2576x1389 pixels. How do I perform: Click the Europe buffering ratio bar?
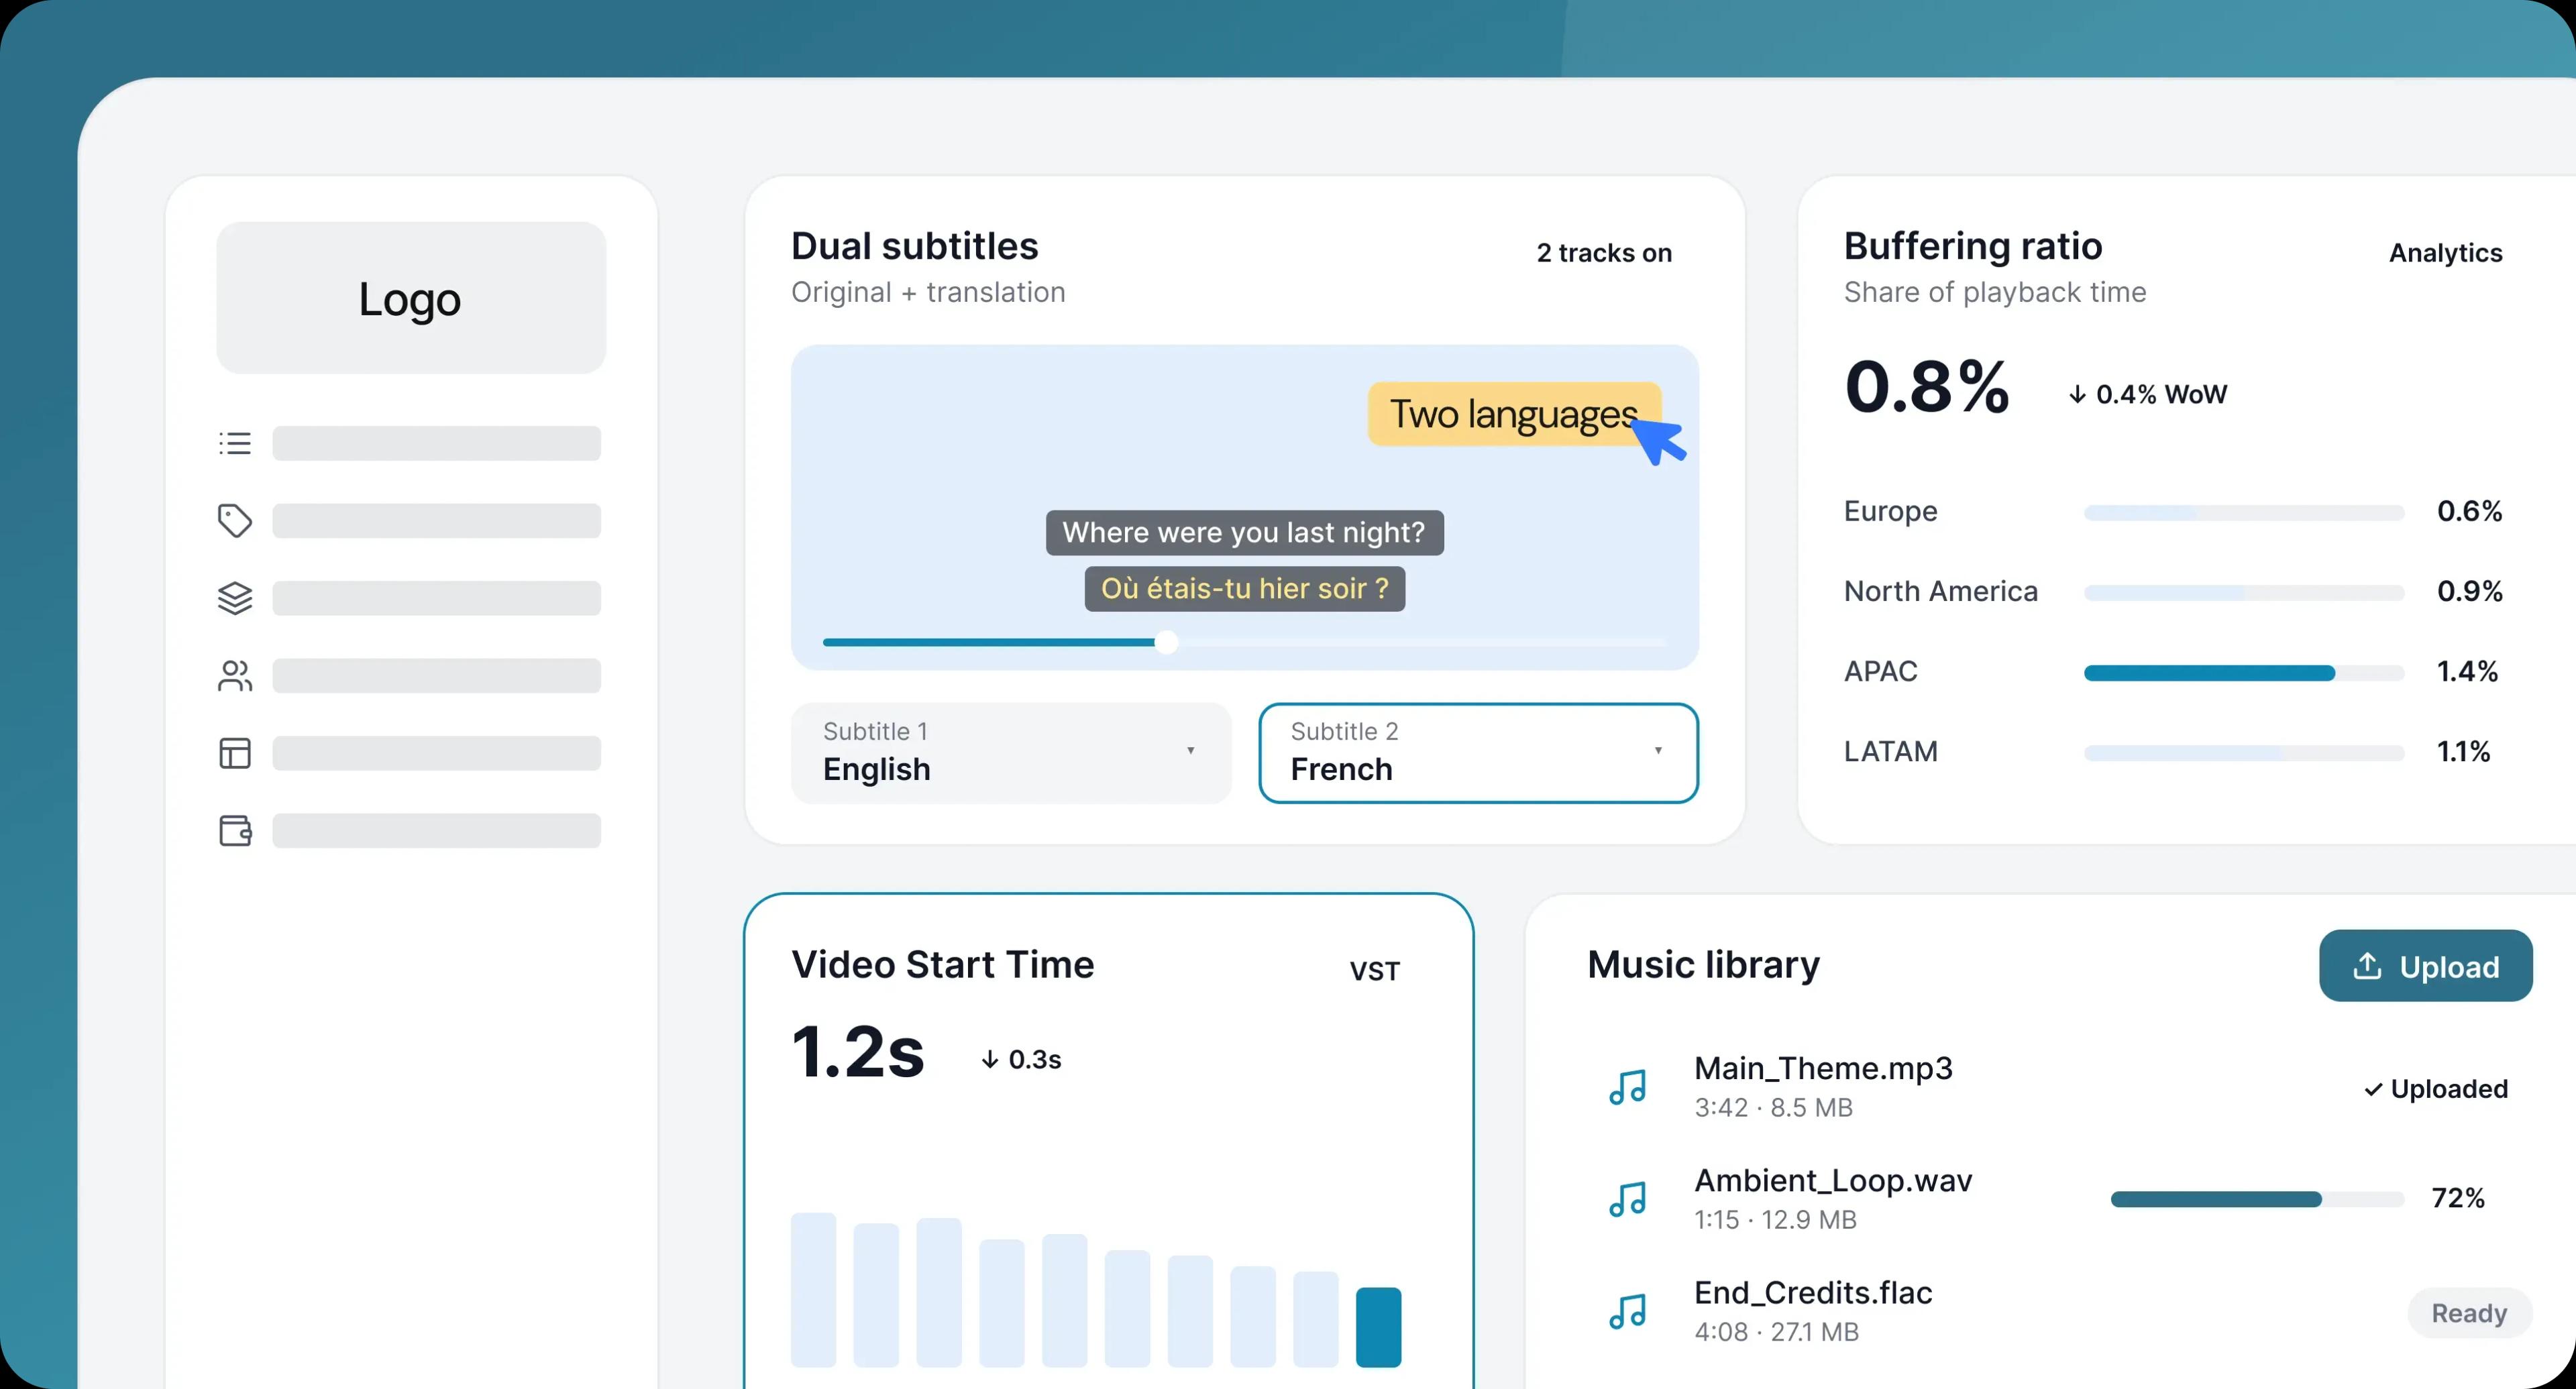(2243, 513)
